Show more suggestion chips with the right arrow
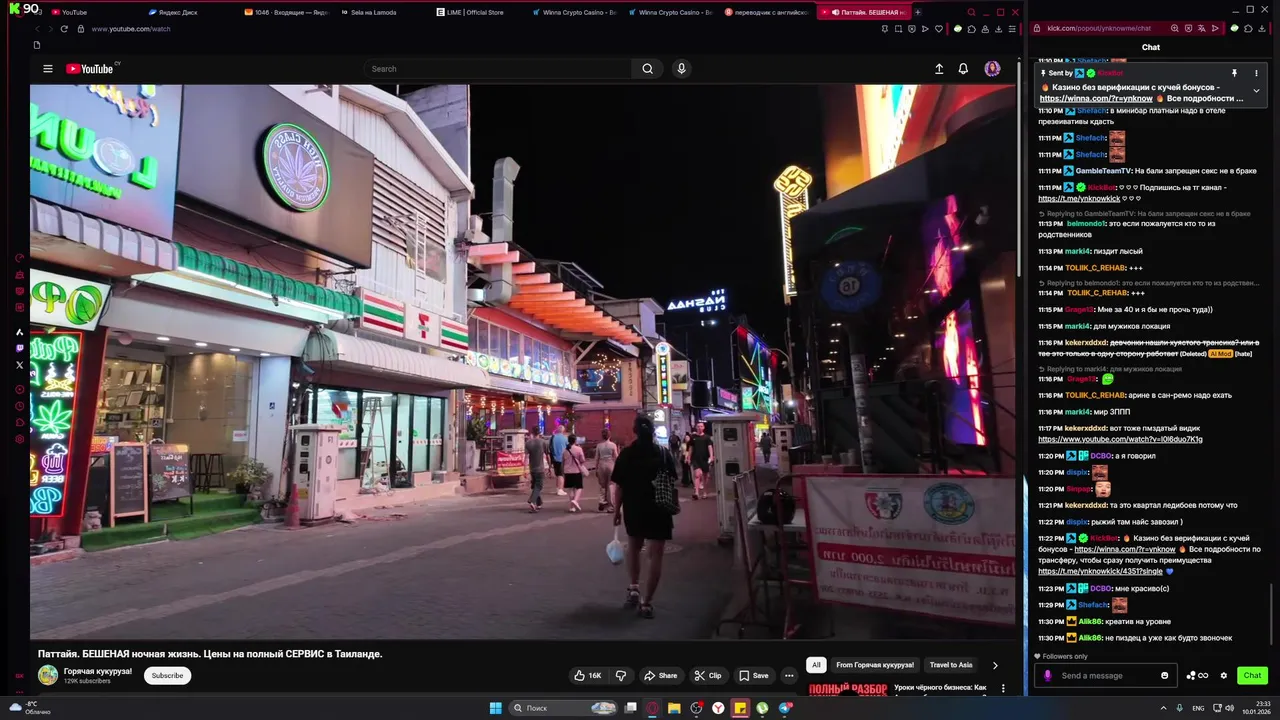The image size is (1280, 720). coord(995,665)
